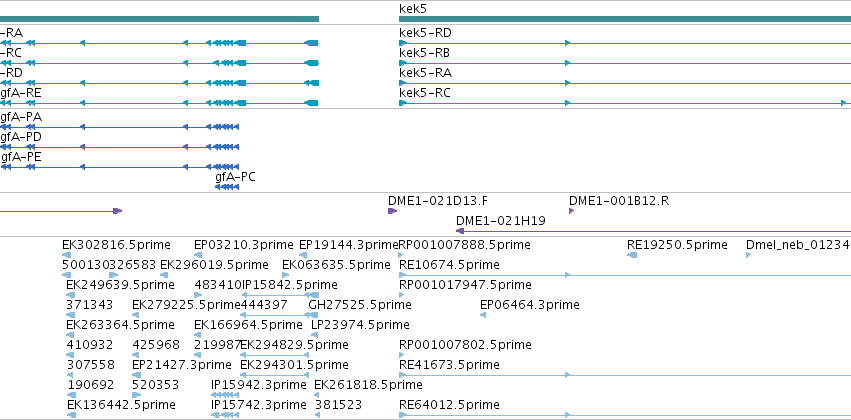Select the EK166964.5prime label
This screenshot has width=851, height=420.
pos(248,324)
